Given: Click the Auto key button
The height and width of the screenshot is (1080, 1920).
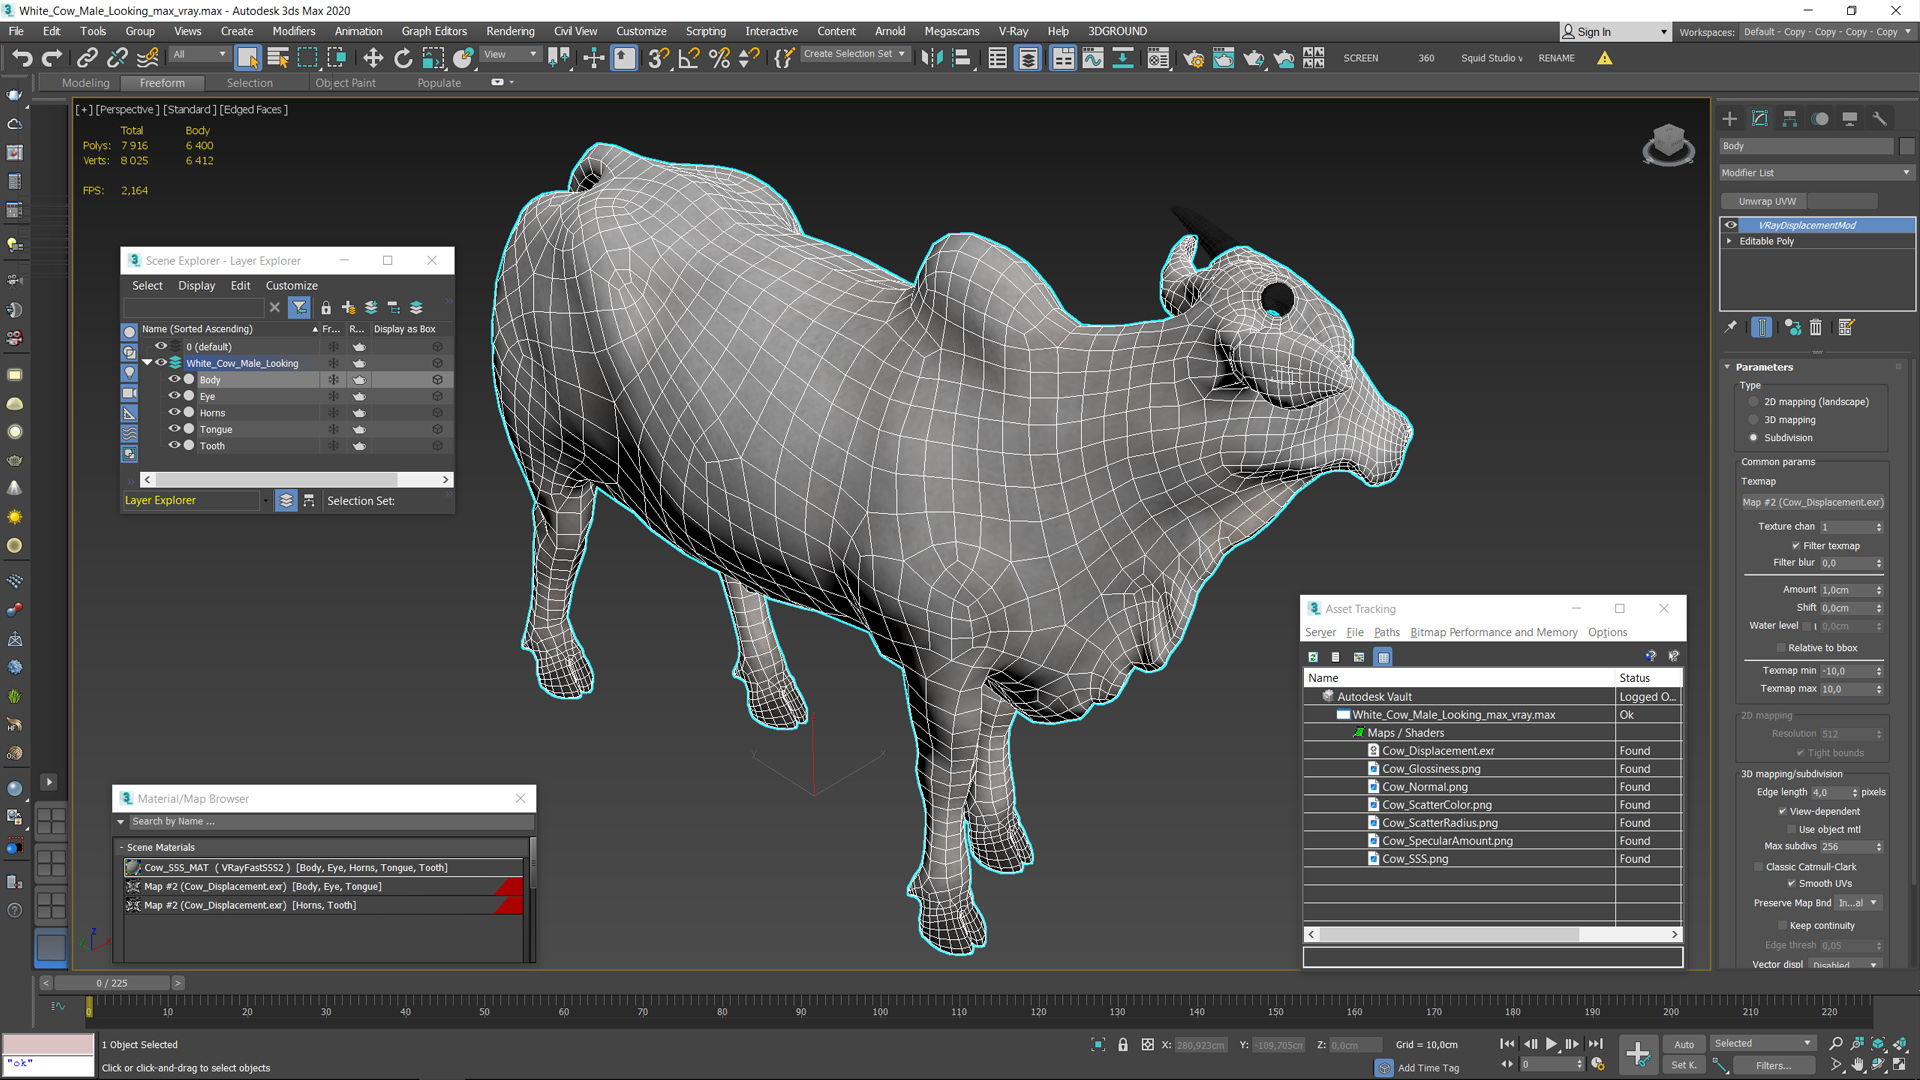Looking at the screenshot, I should (x=1684, y=1044).
